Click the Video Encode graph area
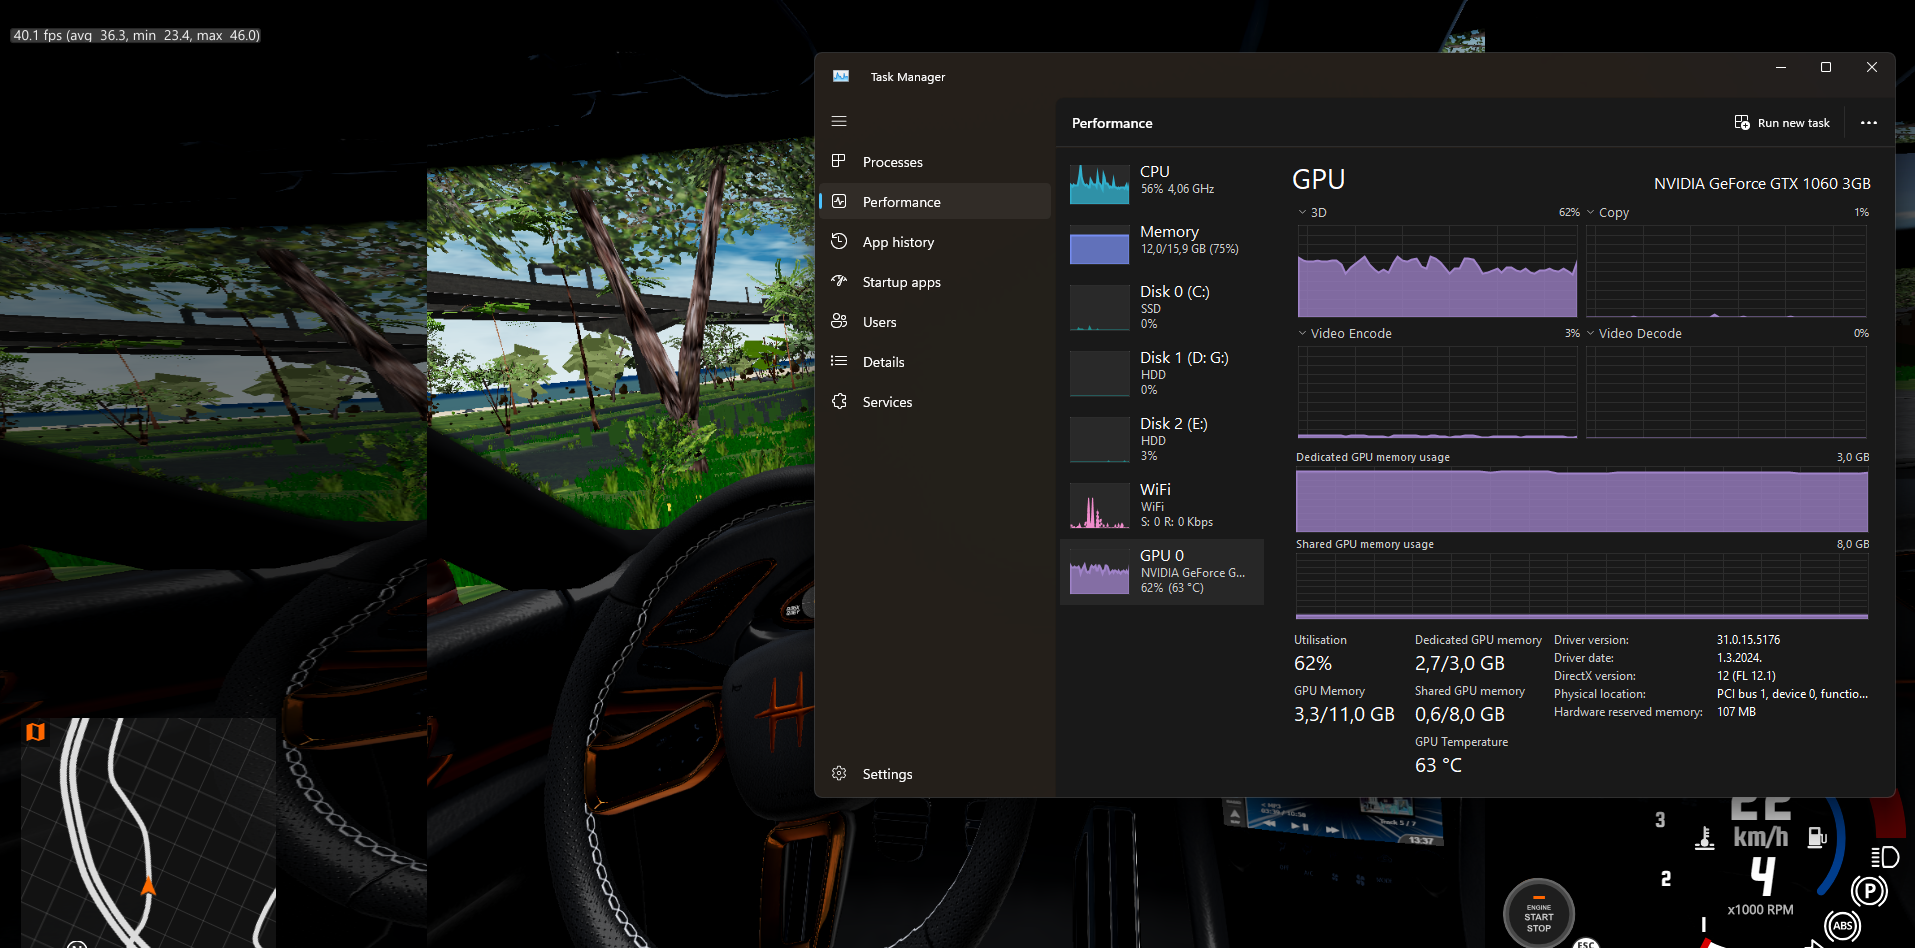The image size is (1915, 948). coord(1437,392)
